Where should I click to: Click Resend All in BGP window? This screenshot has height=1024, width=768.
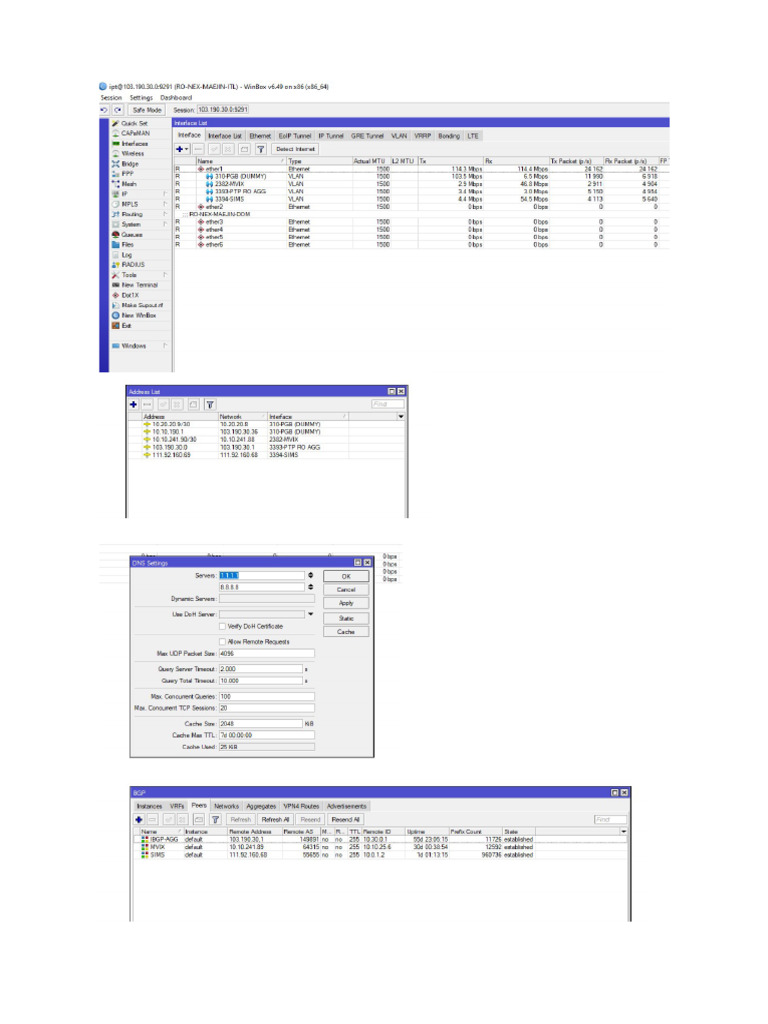[x=345, y=820]
